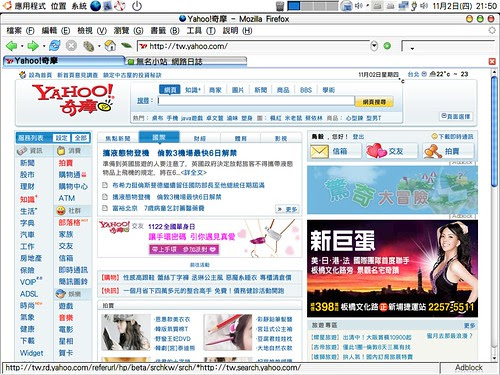Image resolution: width=500 pixels, height=375 pixels.
Task: Click the page's vertical scrollbar thumb
Action: point(494,132)
